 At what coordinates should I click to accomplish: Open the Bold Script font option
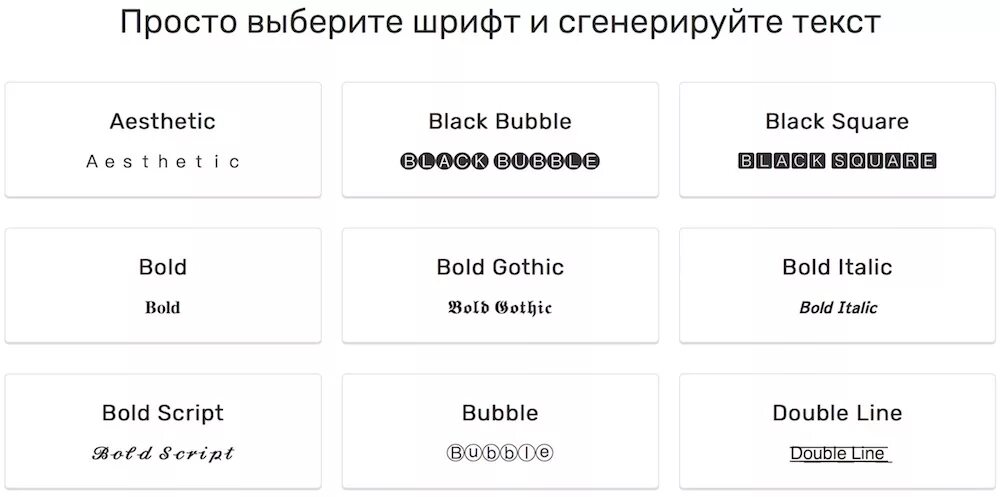(163, 431)
